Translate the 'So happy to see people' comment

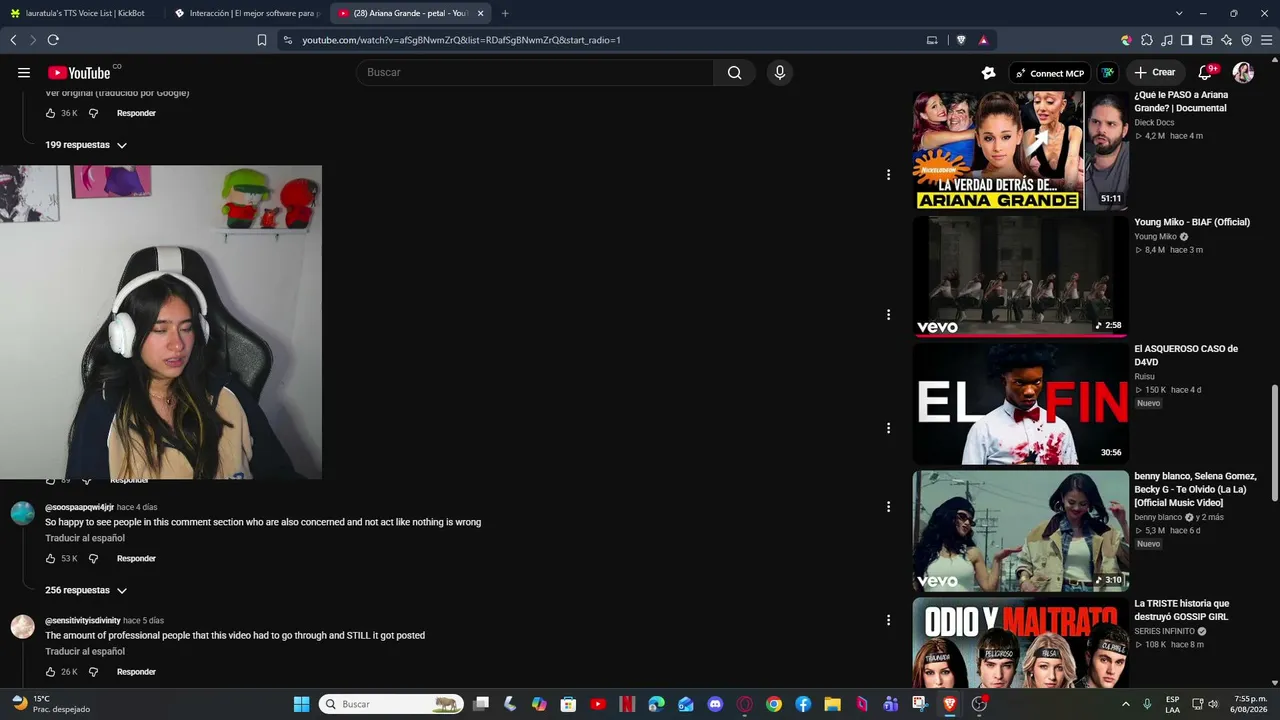85,538
